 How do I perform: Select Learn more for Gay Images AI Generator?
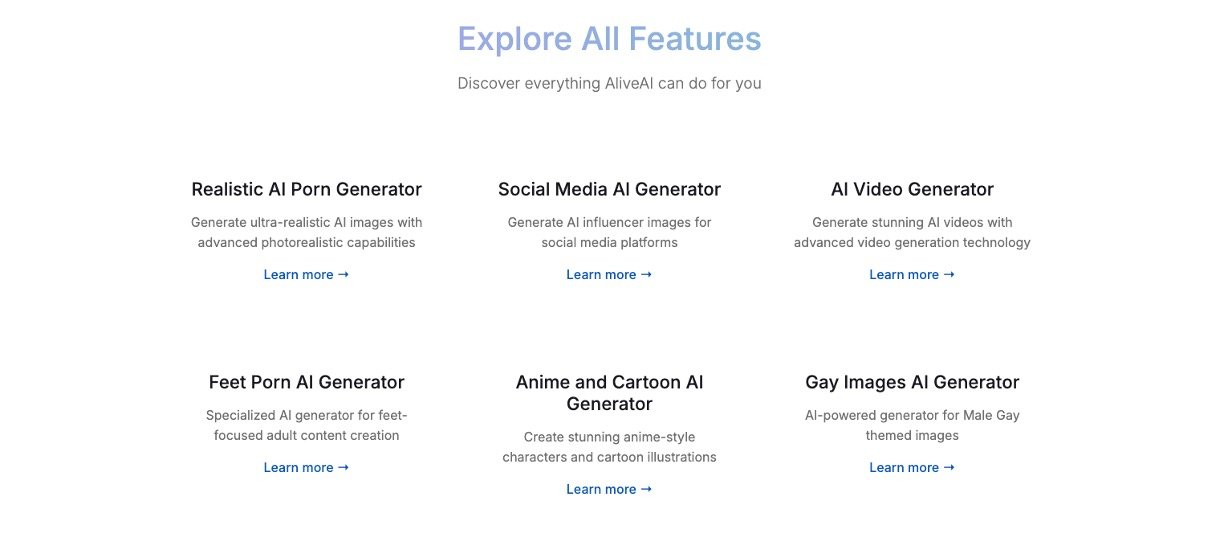coord(912,468)
